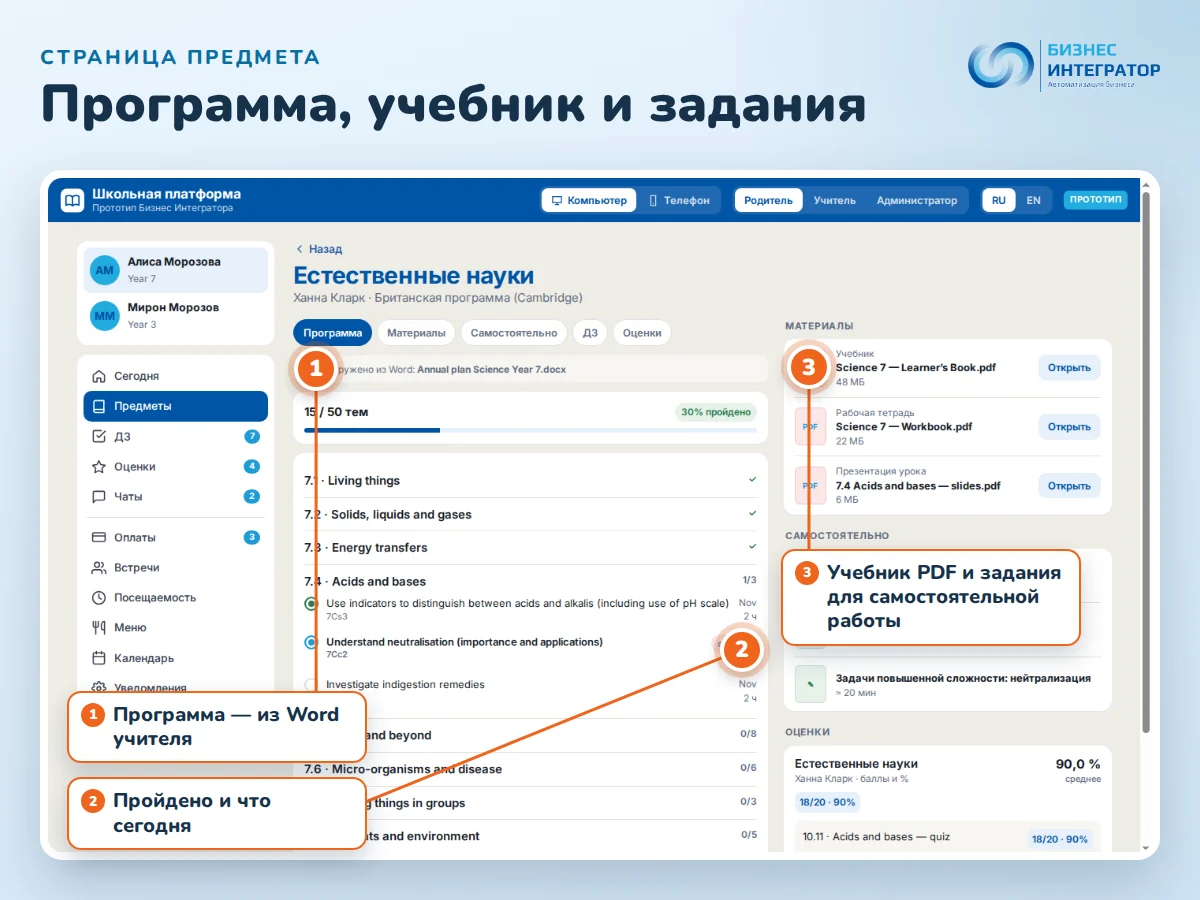Expand 7.2 Solids, liquids and gases
Image resolution: width=1200 pixels, height=900 pixels.
tap(530, 514)
